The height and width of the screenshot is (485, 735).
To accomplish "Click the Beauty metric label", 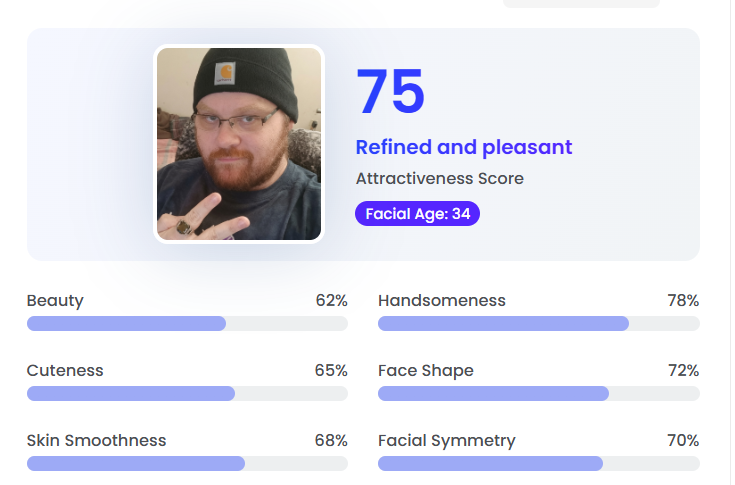I will pos(55,301).
